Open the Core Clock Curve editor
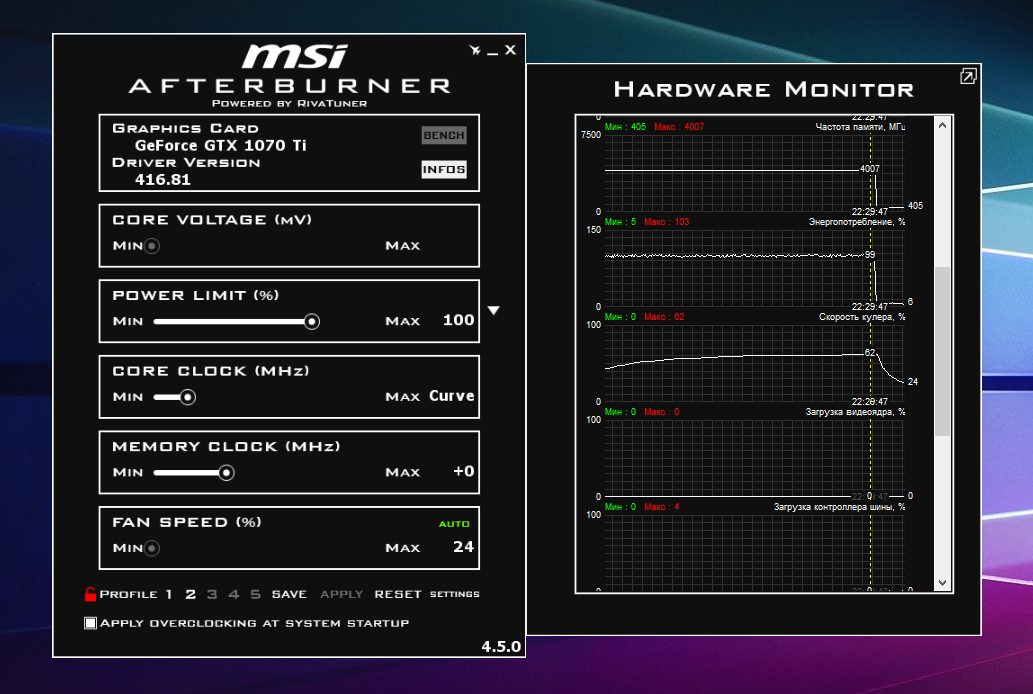This screenshot has height=694, width=1033. (x=451, y=395)
